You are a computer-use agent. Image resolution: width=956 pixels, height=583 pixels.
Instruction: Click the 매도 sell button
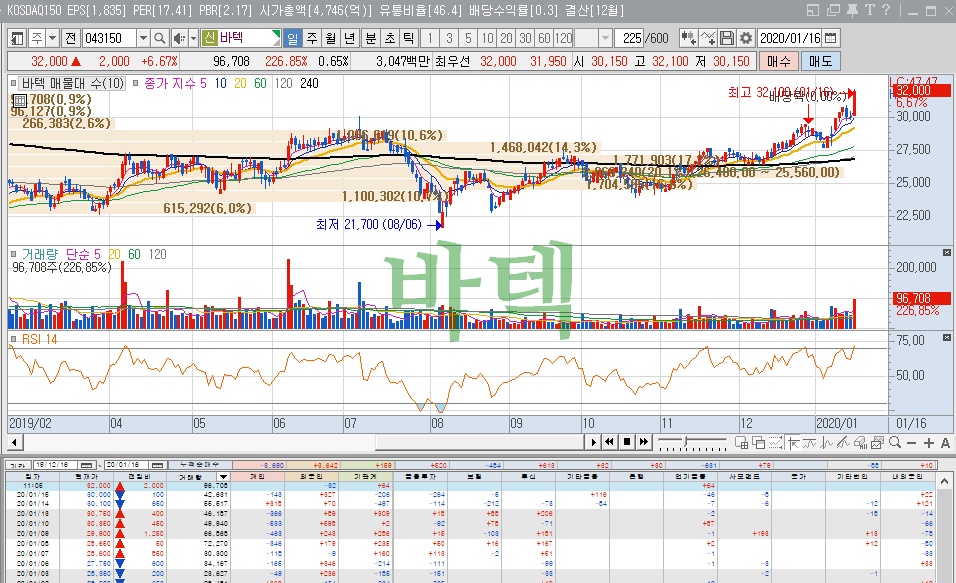pyautogui.click(x=820, y=61)
